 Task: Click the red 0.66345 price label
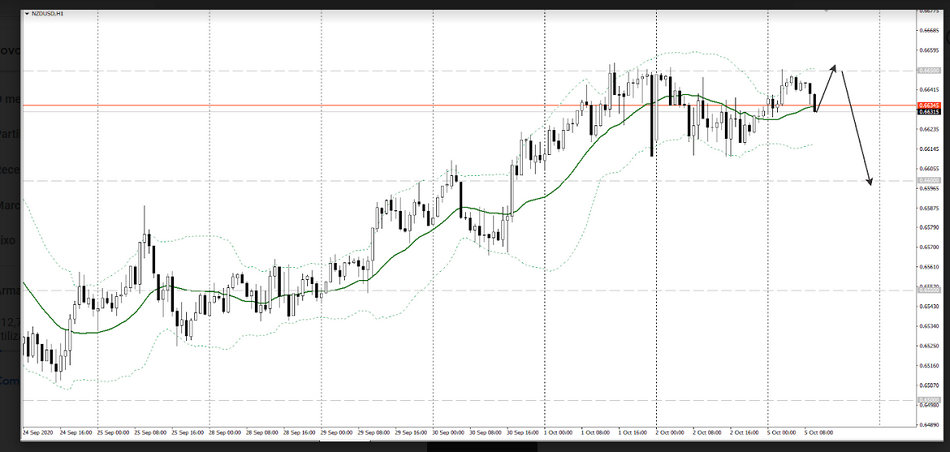928,105
